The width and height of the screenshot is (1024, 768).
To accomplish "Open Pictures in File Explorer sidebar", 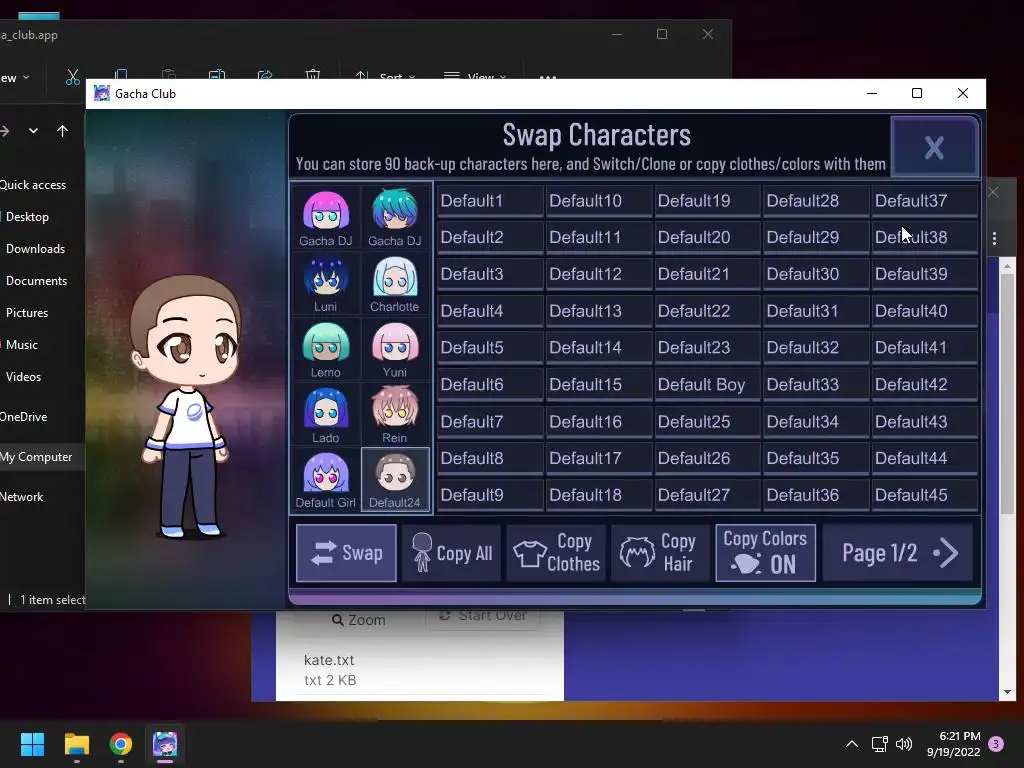I will 27,313.
